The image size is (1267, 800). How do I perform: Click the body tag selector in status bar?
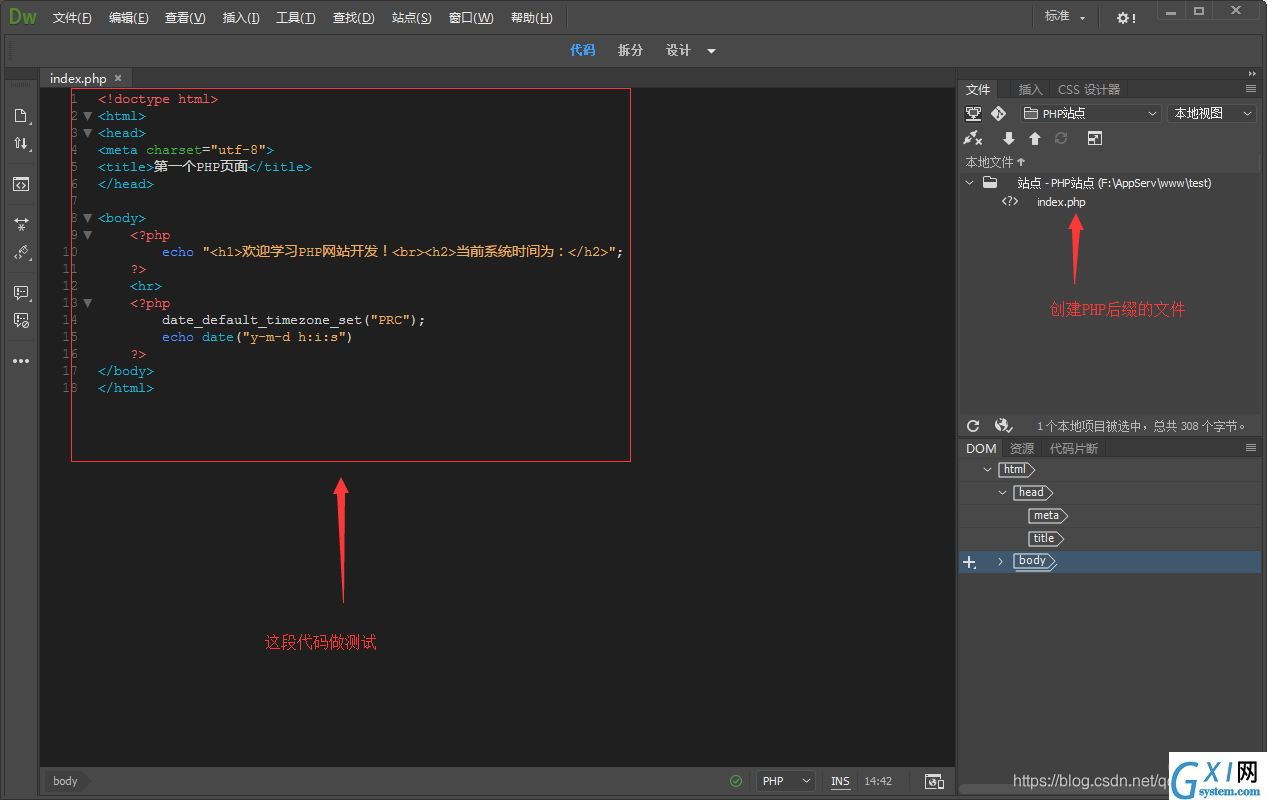coord(66,781)
